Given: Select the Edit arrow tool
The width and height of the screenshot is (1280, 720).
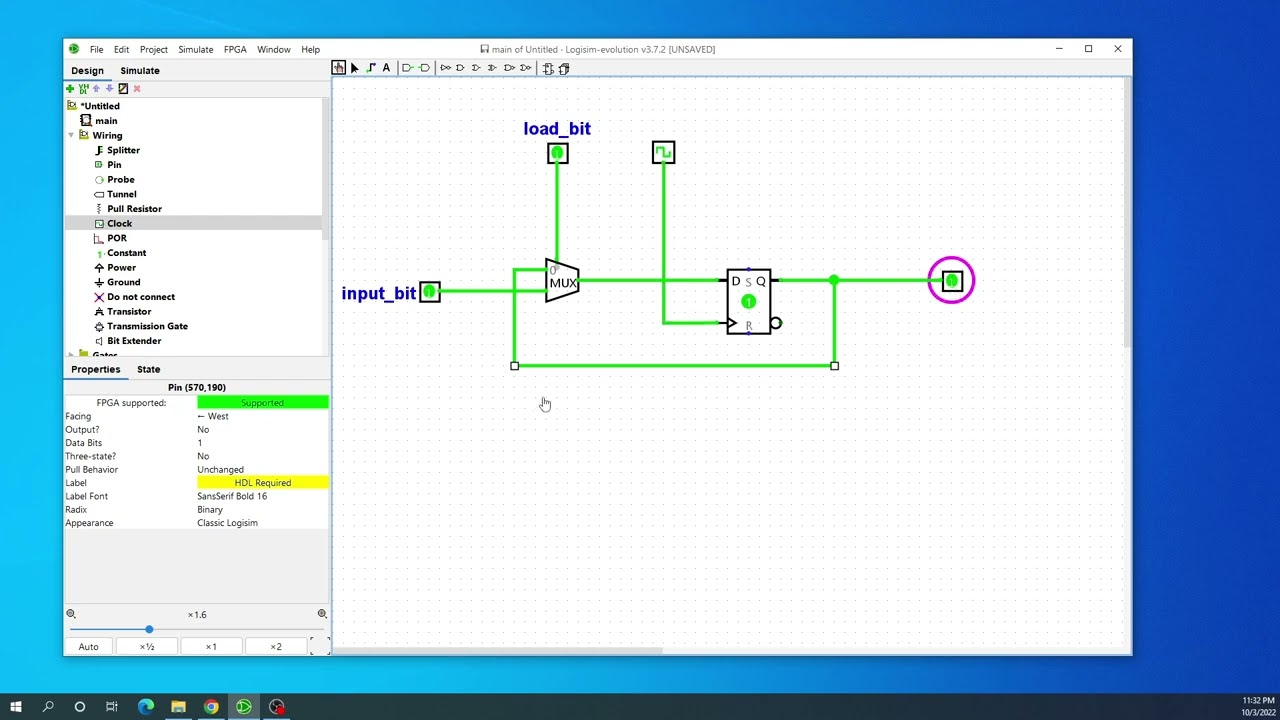Looking at the screenshot, I should [x=354, y=68].
